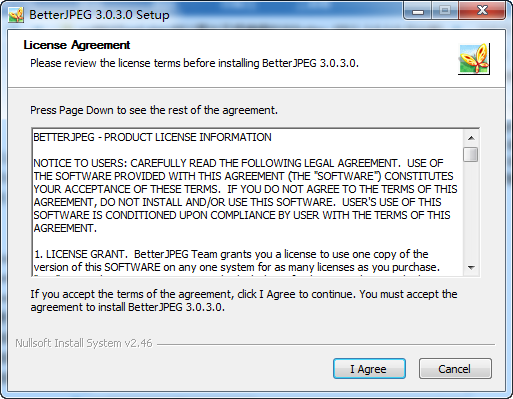Click the Nullsoft Install System v2.46 label
513x399 pixels.
(x=84, y=343)
